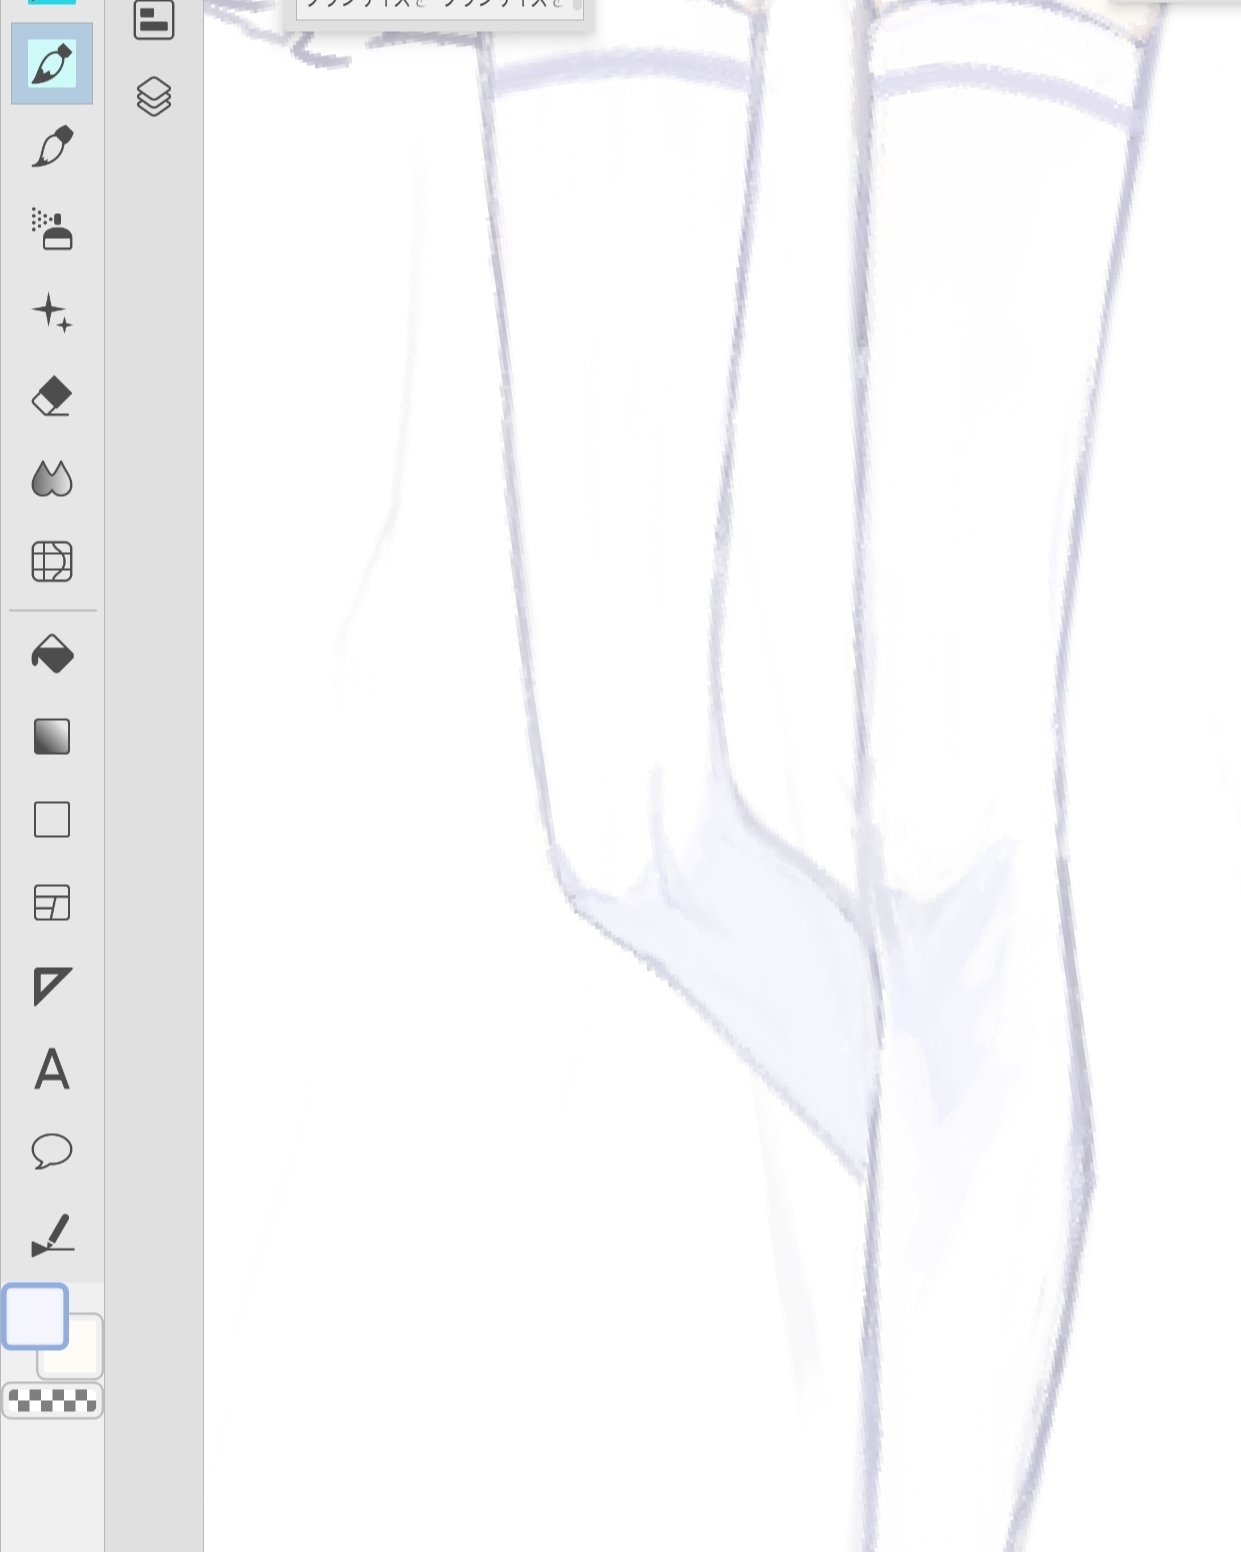The width and height of the screenshot is (1241, 1552).
Task: Open the Liquify mesh tool
Action: [x=52, y=561]
